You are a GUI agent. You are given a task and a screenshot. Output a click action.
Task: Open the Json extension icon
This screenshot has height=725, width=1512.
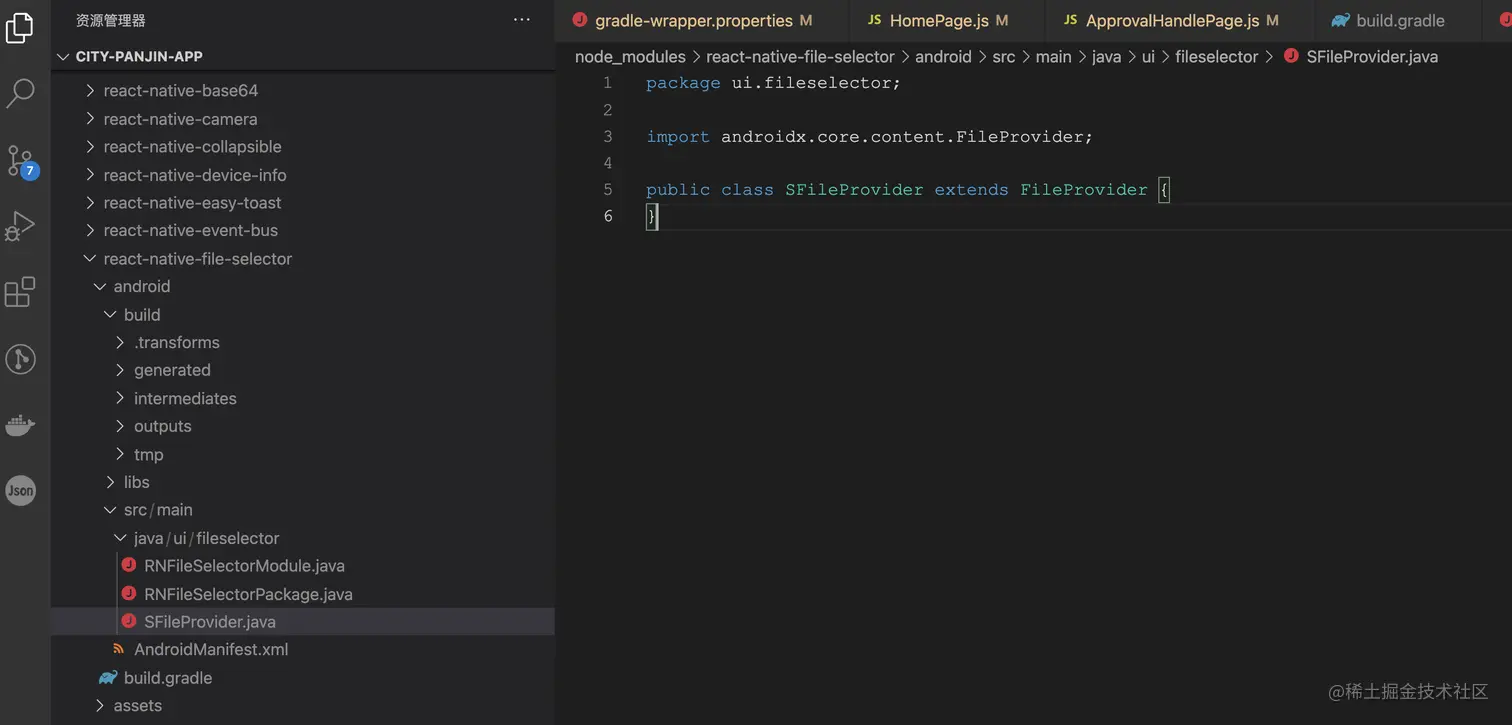(20, 490)
